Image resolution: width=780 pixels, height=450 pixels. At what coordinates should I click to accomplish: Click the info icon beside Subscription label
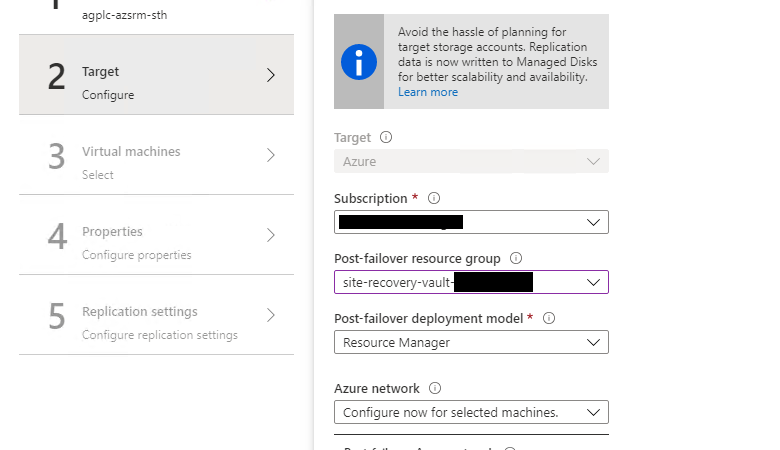coord(434,198)
